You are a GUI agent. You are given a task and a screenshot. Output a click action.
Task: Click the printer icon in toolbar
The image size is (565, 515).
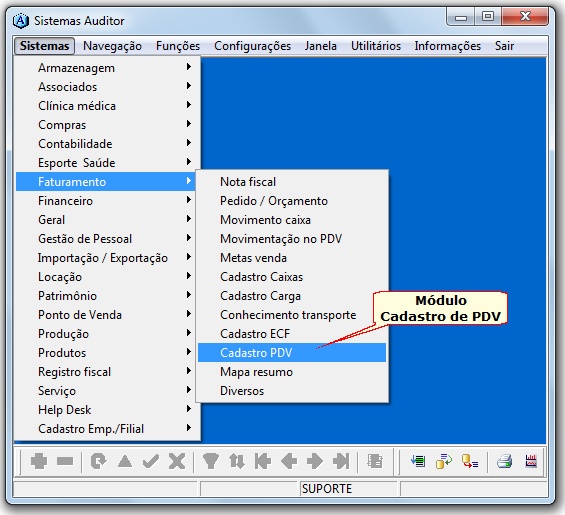504,461
